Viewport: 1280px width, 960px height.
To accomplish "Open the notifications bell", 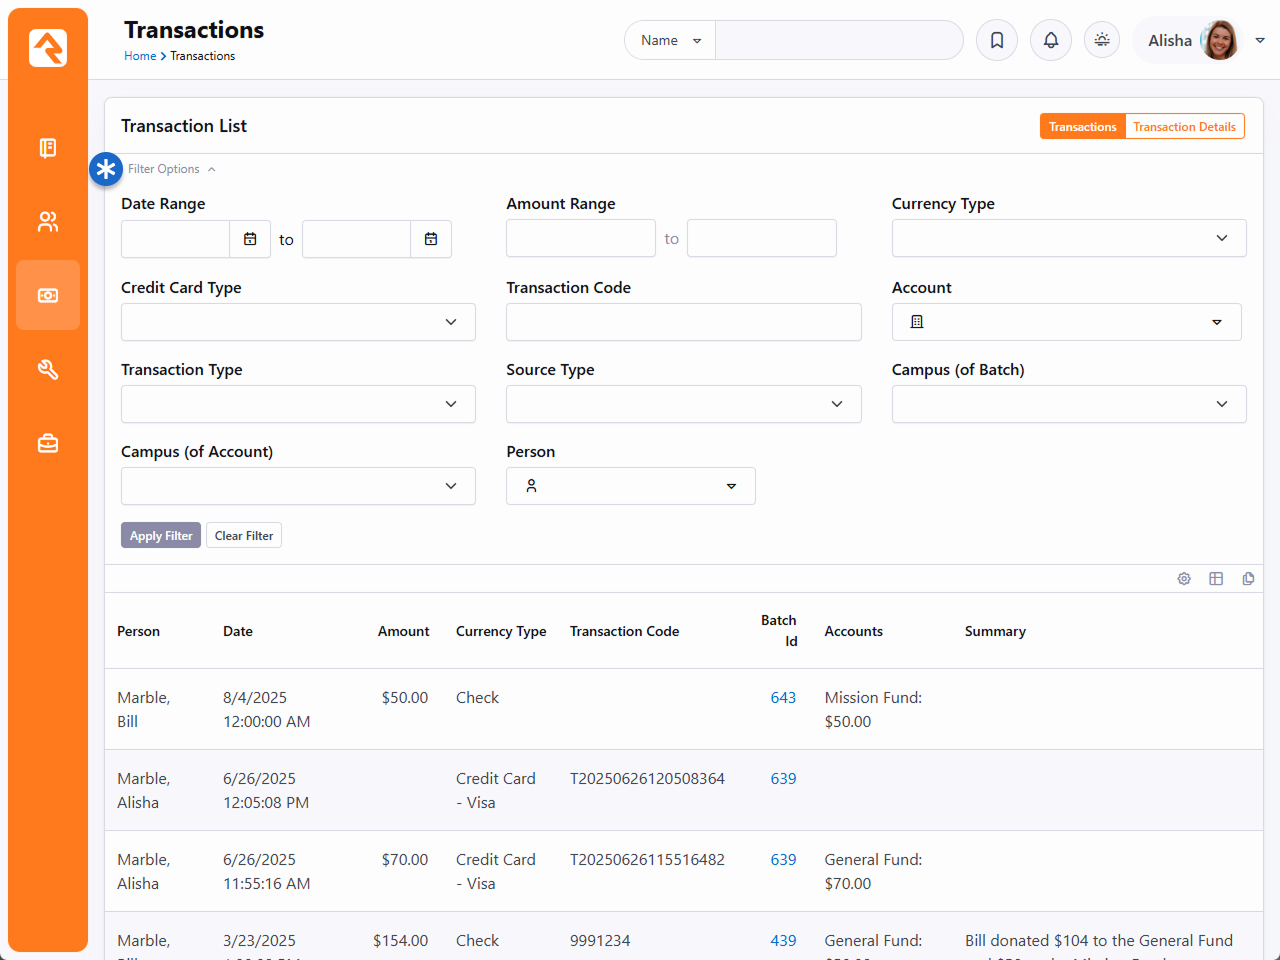I will pyautogui.click(x=1051, y=40).
